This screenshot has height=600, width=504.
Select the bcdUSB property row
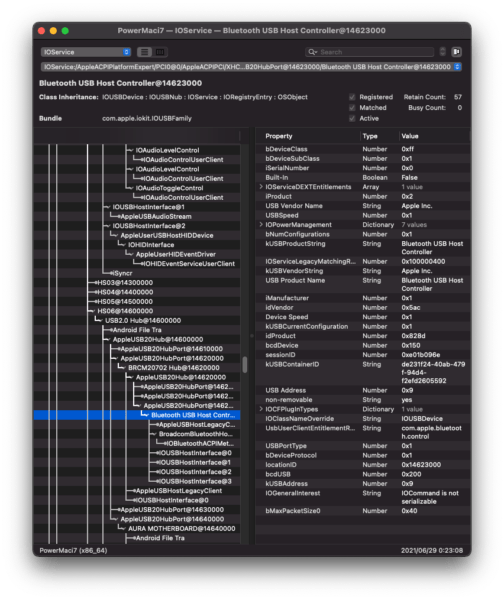click(363, 474)
